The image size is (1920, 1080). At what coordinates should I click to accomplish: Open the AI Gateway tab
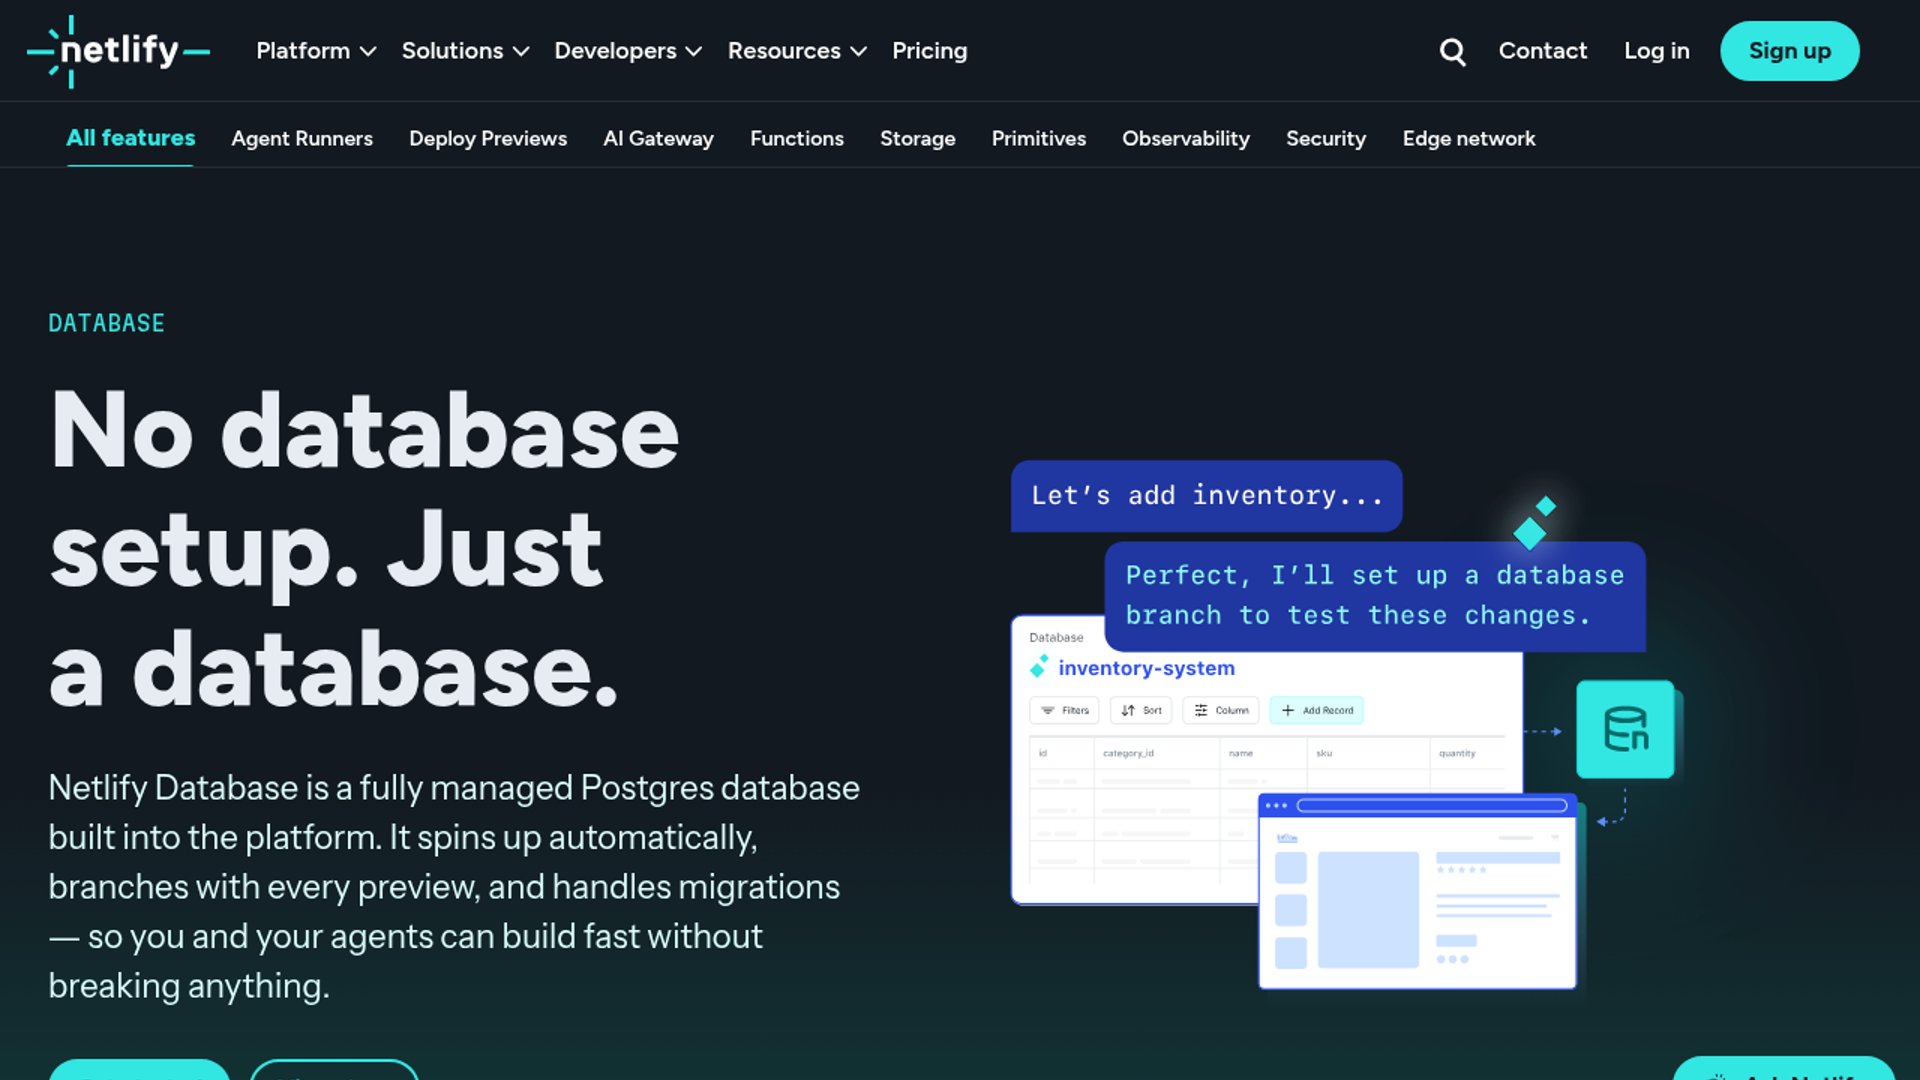click(658, 139)
